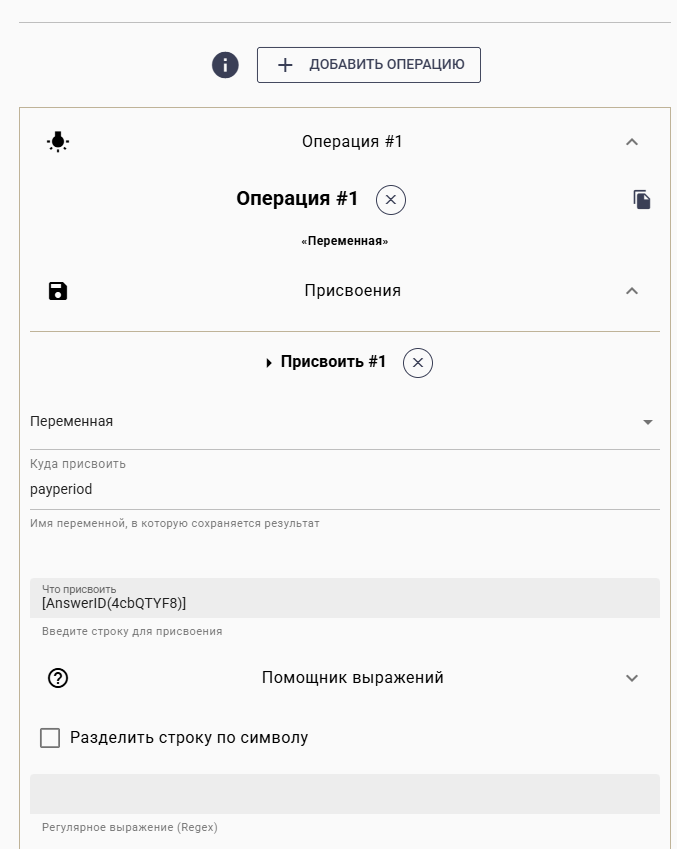Enable Разделить строку по символу checkbox
The height and width of the screenshot is (849, 677).
(x=51, y=737)
